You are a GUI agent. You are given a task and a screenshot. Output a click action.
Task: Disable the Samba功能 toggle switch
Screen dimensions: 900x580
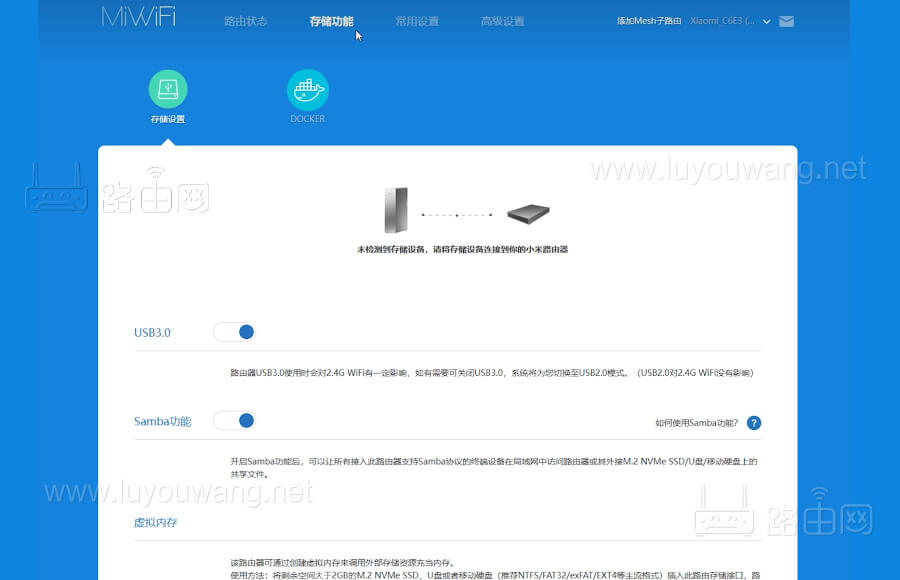coord(234,420)
